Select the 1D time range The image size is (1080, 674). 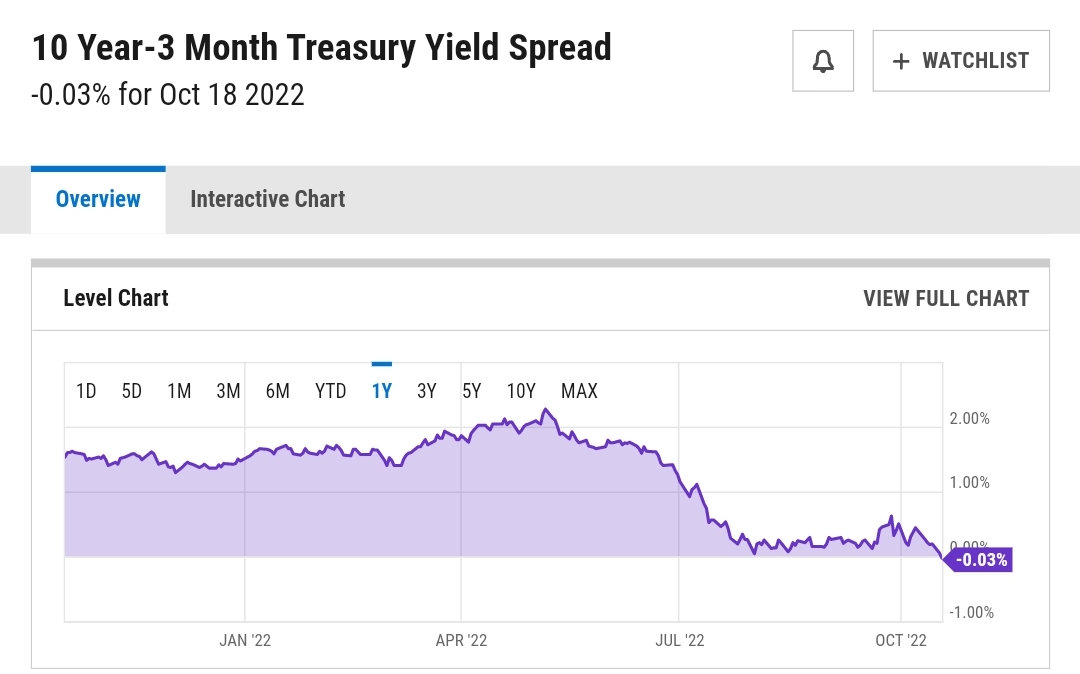pos(86,391)
